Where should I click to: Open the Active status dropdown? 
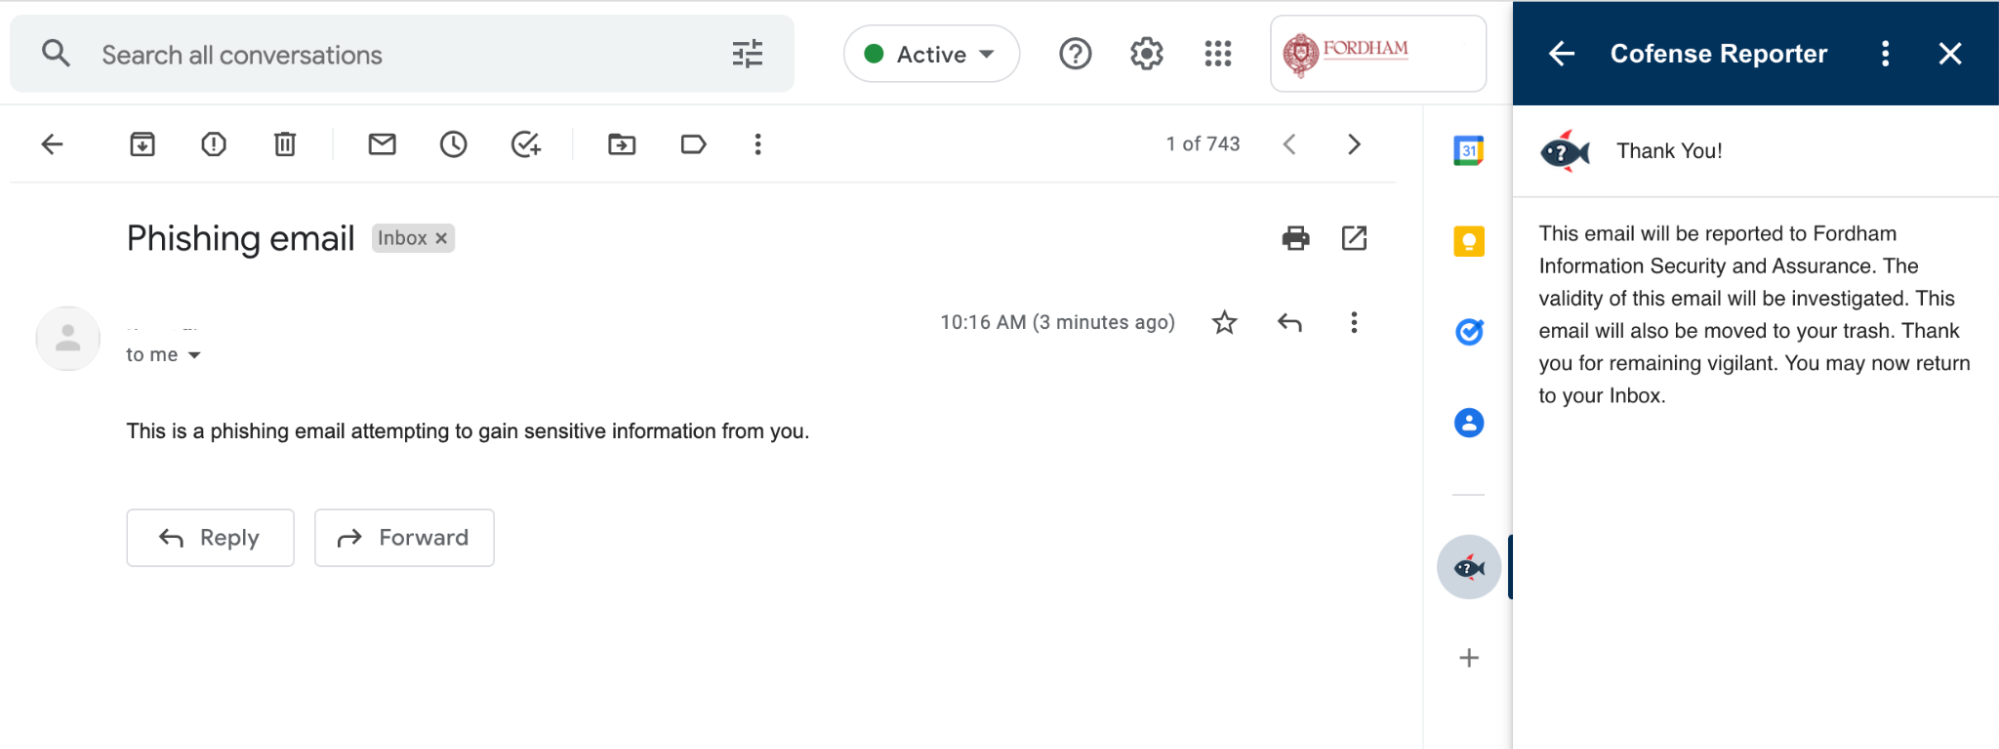coord(931,54)
